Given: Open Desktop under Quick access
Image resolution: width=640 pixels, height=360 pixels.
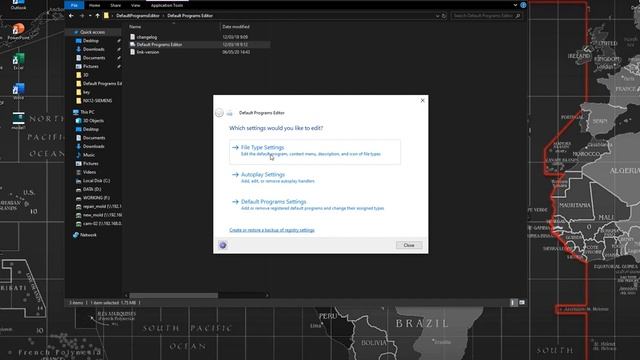Looking at the screenshot, I should 91,41.
